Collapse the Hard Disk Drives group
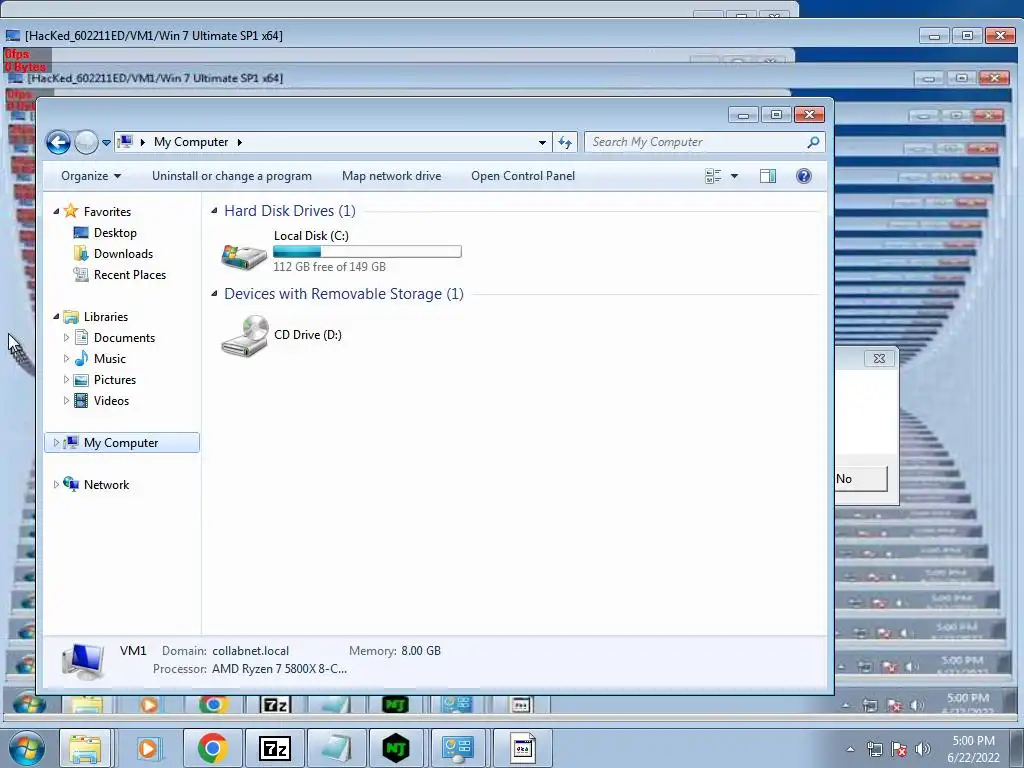Image resolution: width=1024 pixels, height=768 pixels. point(214,210)
